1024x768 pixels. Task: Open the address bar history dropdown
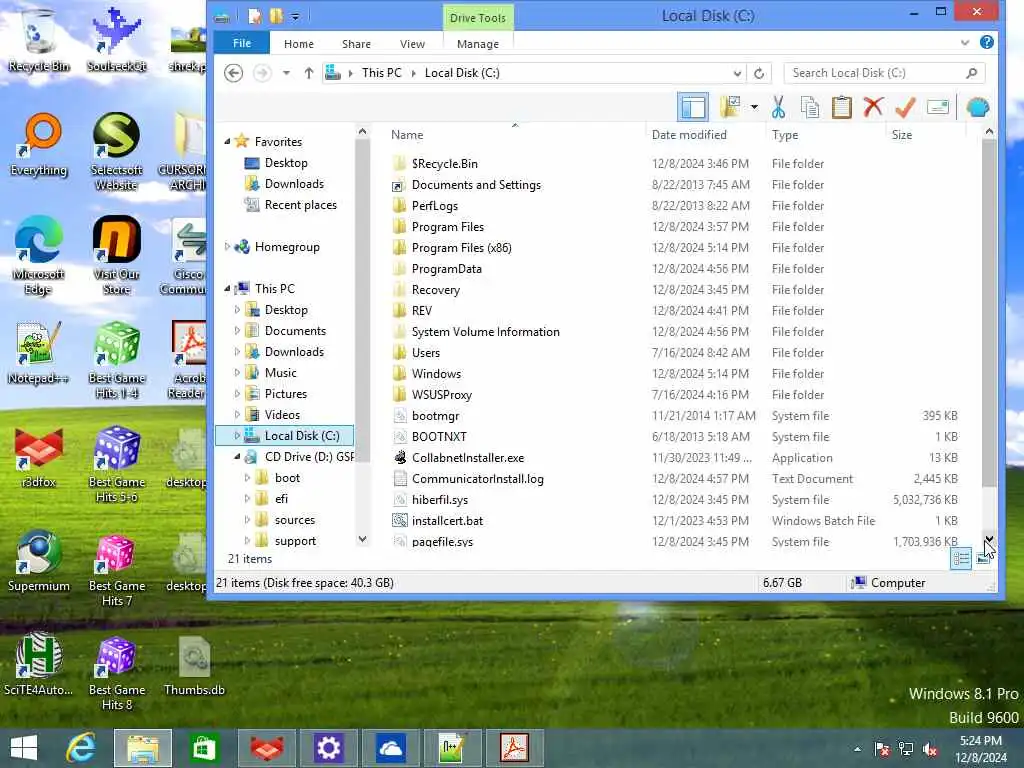pos(737,73)
